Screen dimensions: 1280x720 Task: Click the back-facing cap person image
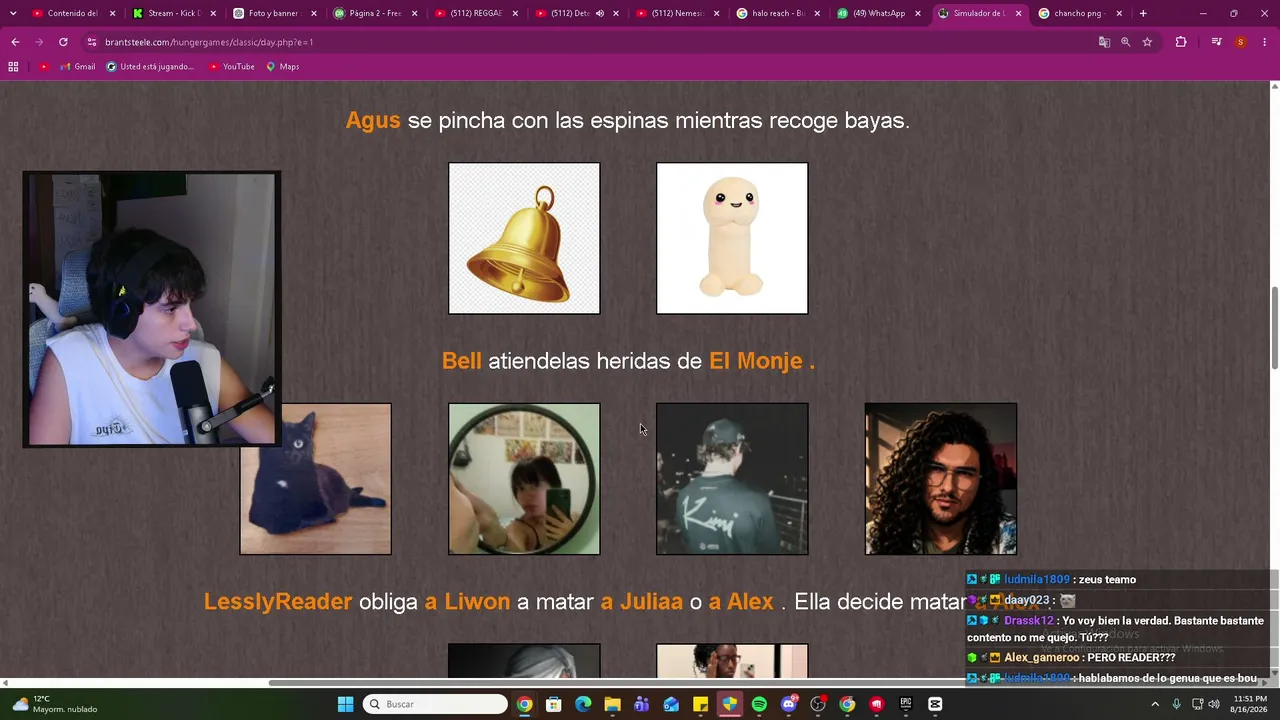click(x=732, y=479)
